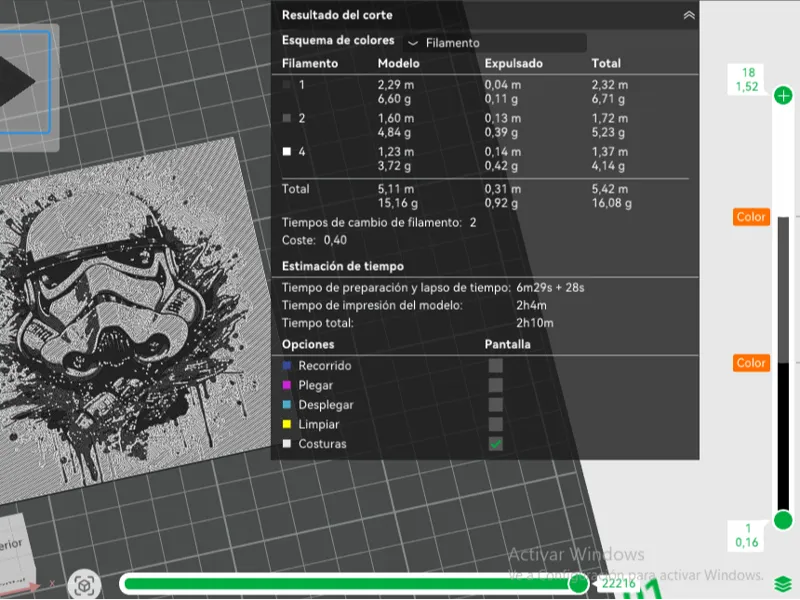
Task: Click the 3D view cube icon near progress bar
Action: coord(84,585)
